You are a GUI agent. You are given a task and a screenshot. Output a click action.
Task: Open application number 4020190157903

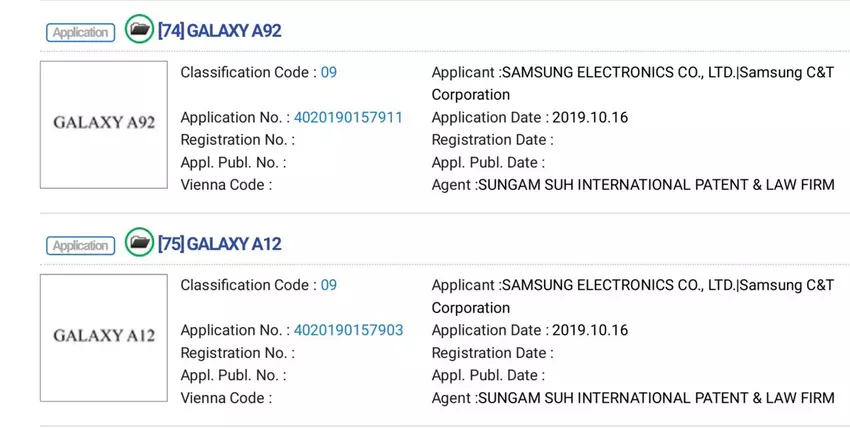coord(348,330)
